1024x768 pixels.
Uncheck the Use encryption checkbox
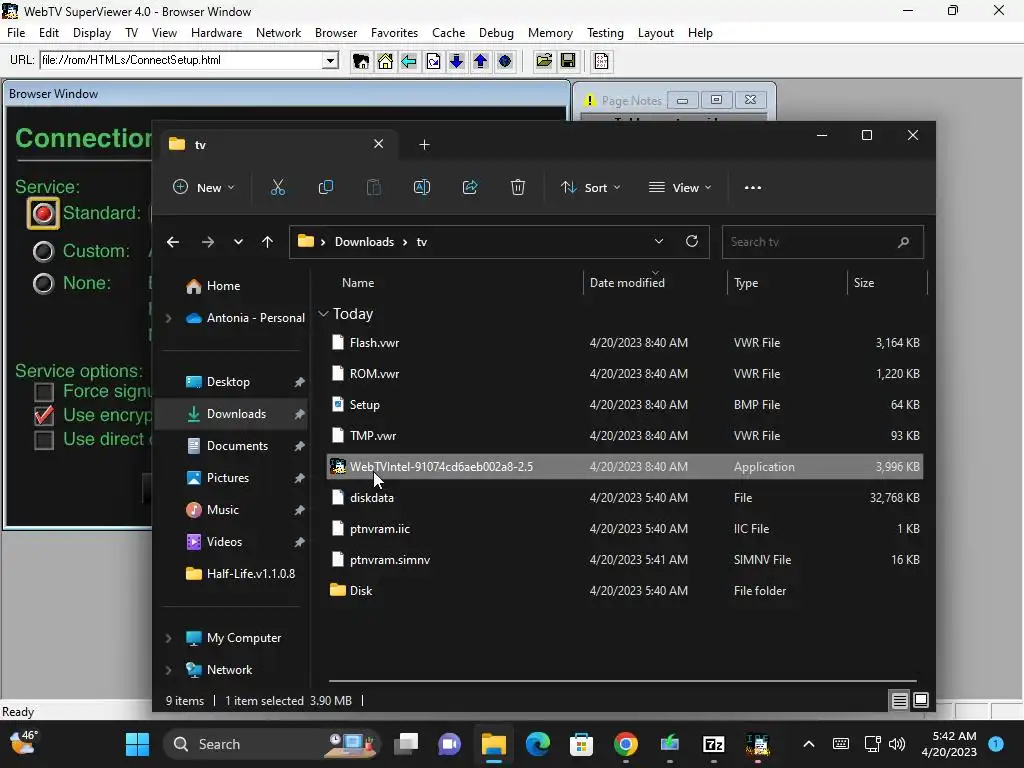tap(44, 415)
